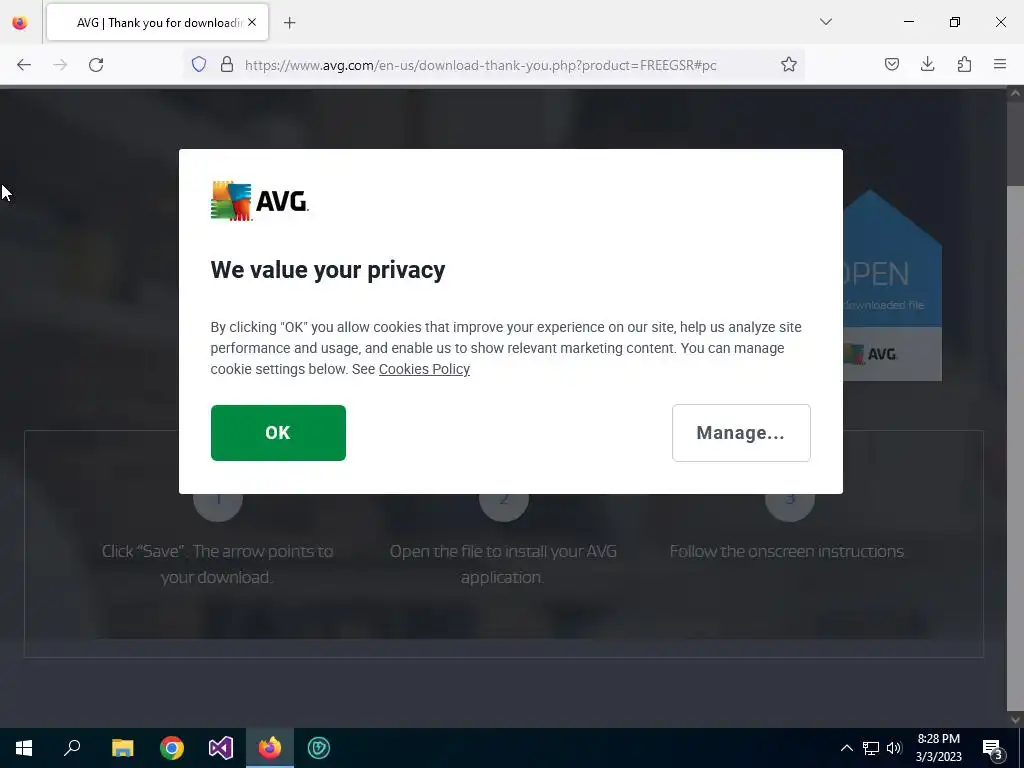Go back using the back arrow
This screenshot has height=768, width=1024.
pos(24,65)
